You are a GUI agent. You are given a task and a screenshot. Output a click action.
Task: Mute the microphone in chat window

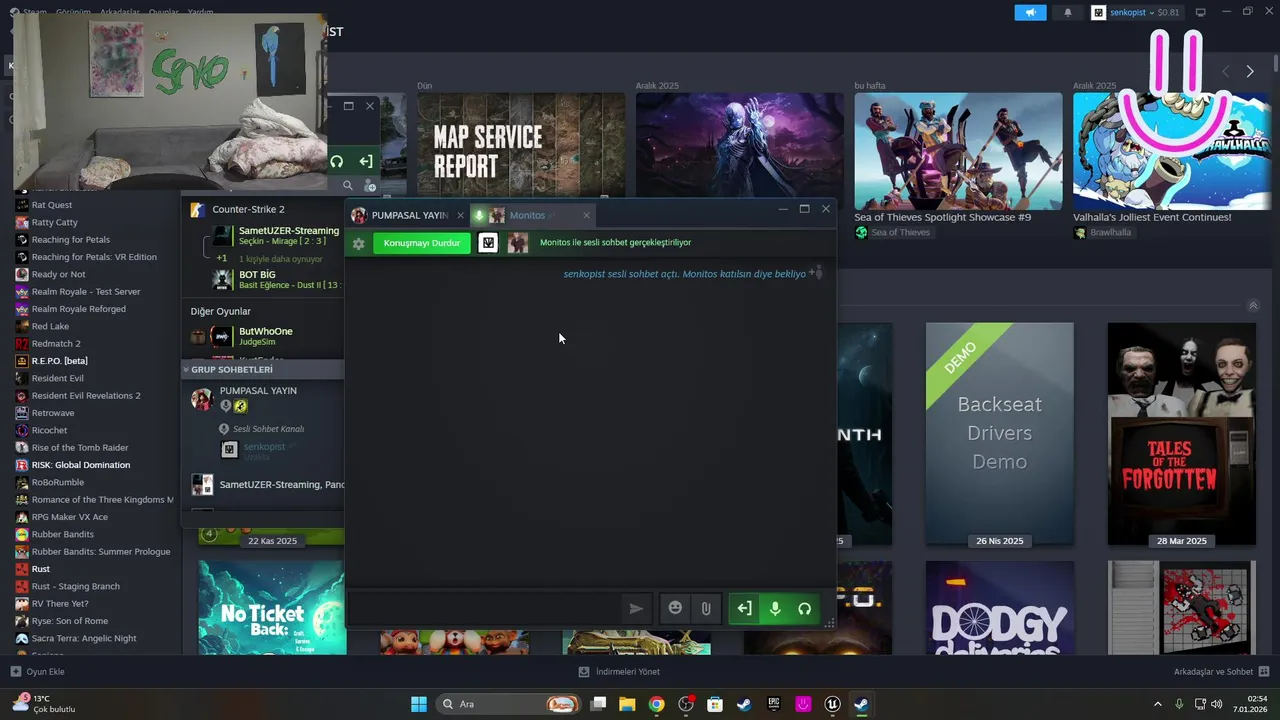[x=775, y=608]
